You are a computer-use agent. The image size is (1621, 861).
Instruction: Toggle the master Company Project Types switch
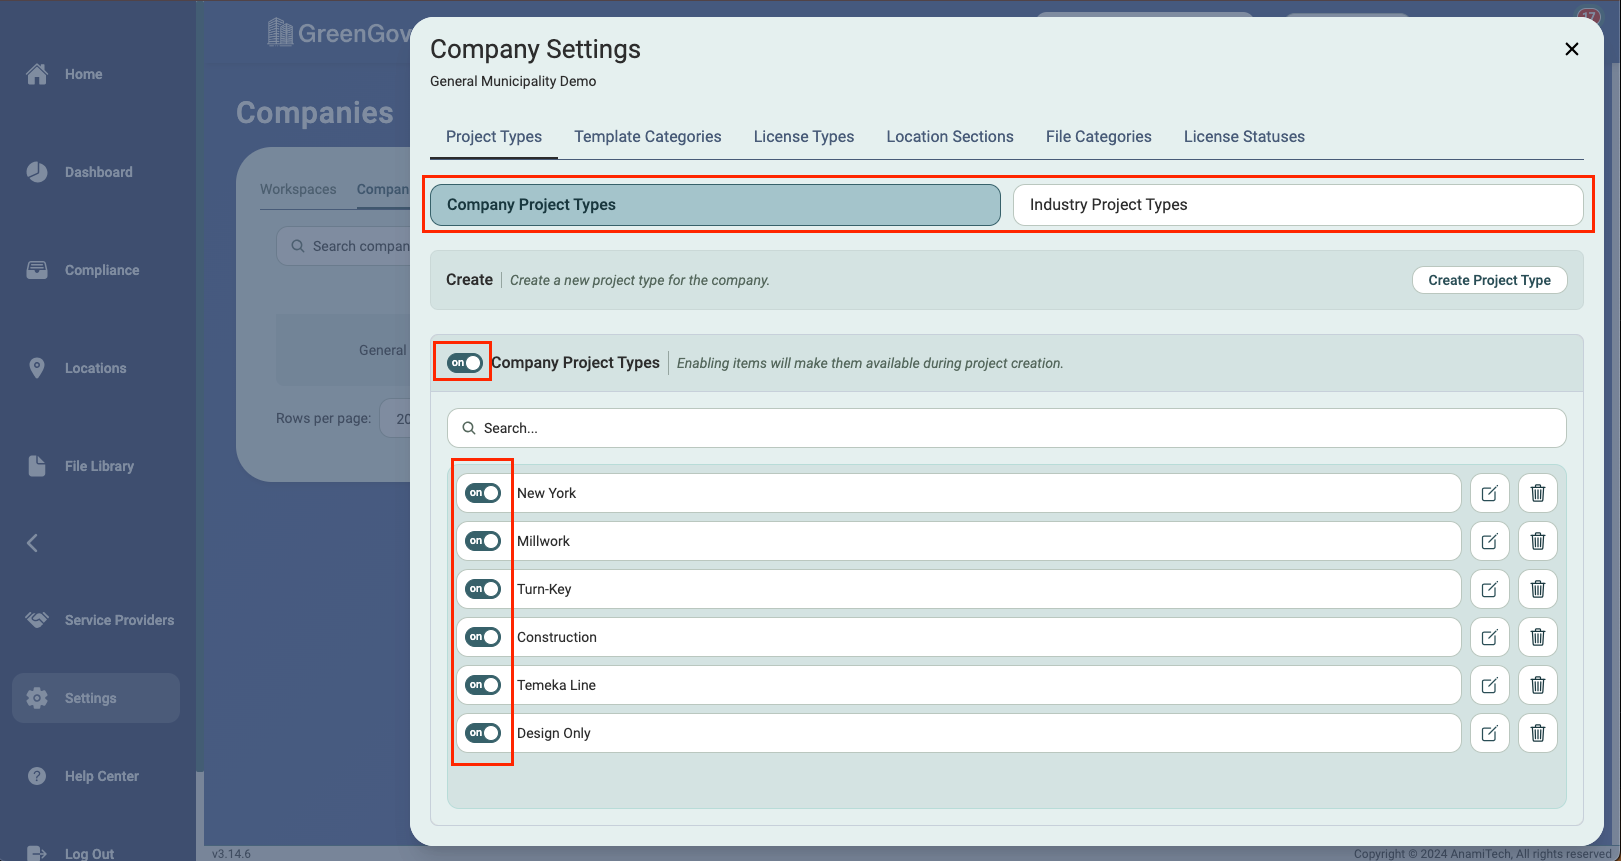point(465,363)
